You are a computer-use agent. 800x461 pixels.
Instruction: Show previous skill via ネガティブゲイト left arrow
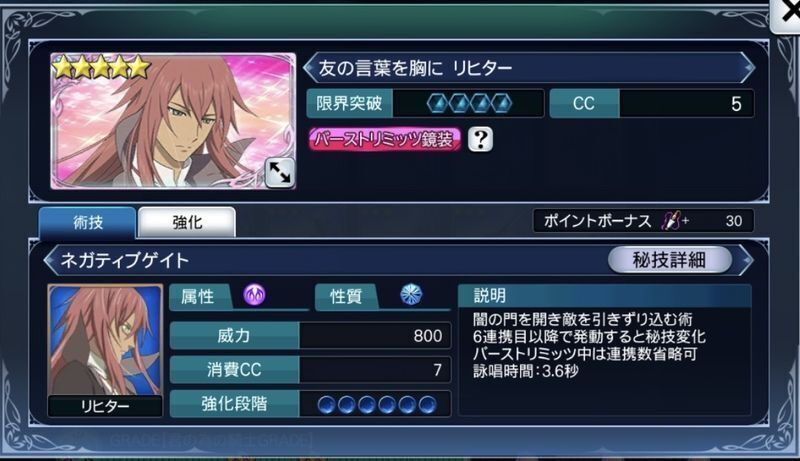point(51,260)
